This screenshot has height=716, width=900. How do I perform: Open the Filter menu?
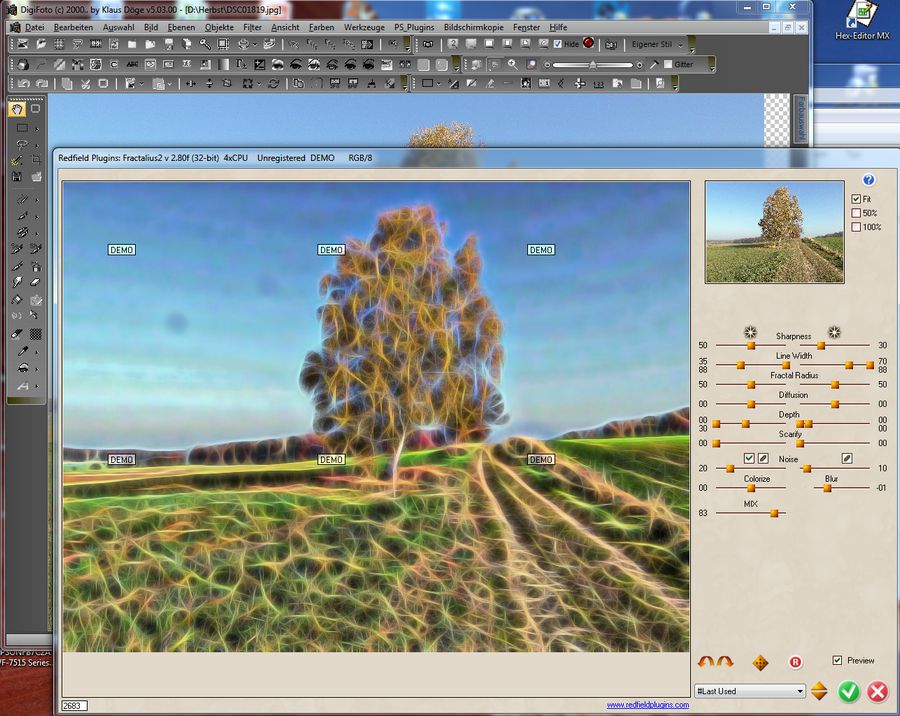tap(253, 27)
